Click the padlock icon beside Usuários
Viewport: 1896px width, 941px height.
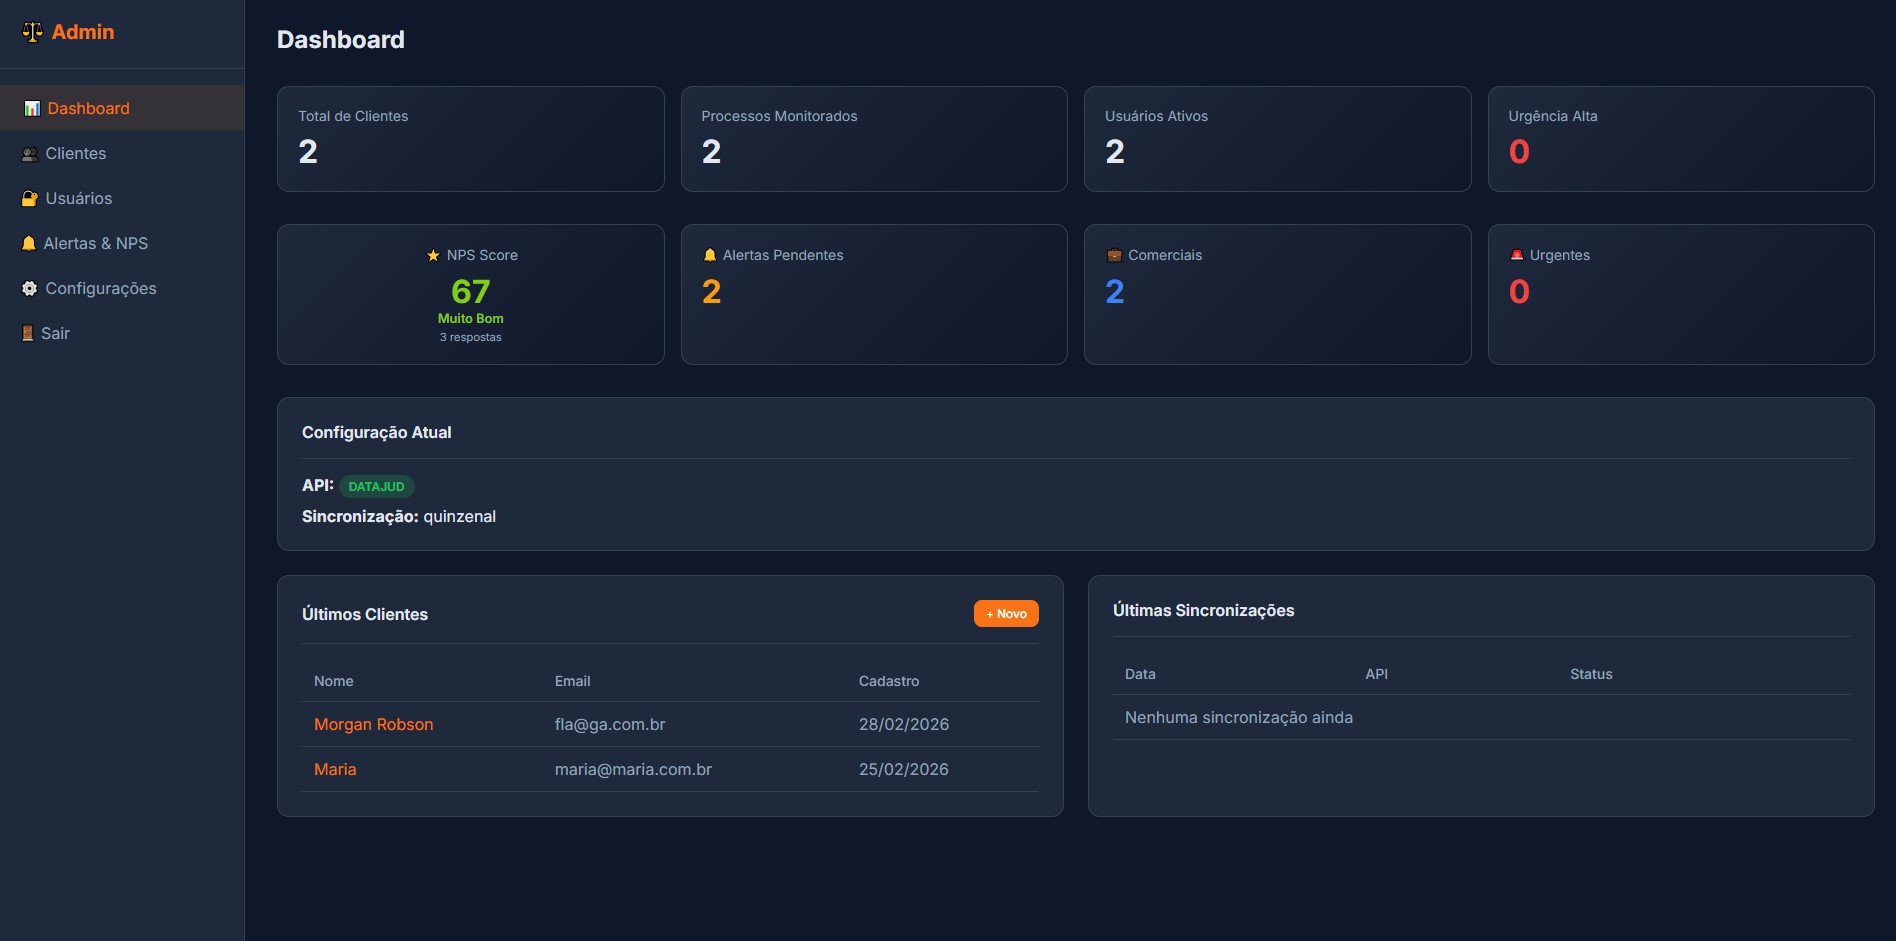pos(29,198)
